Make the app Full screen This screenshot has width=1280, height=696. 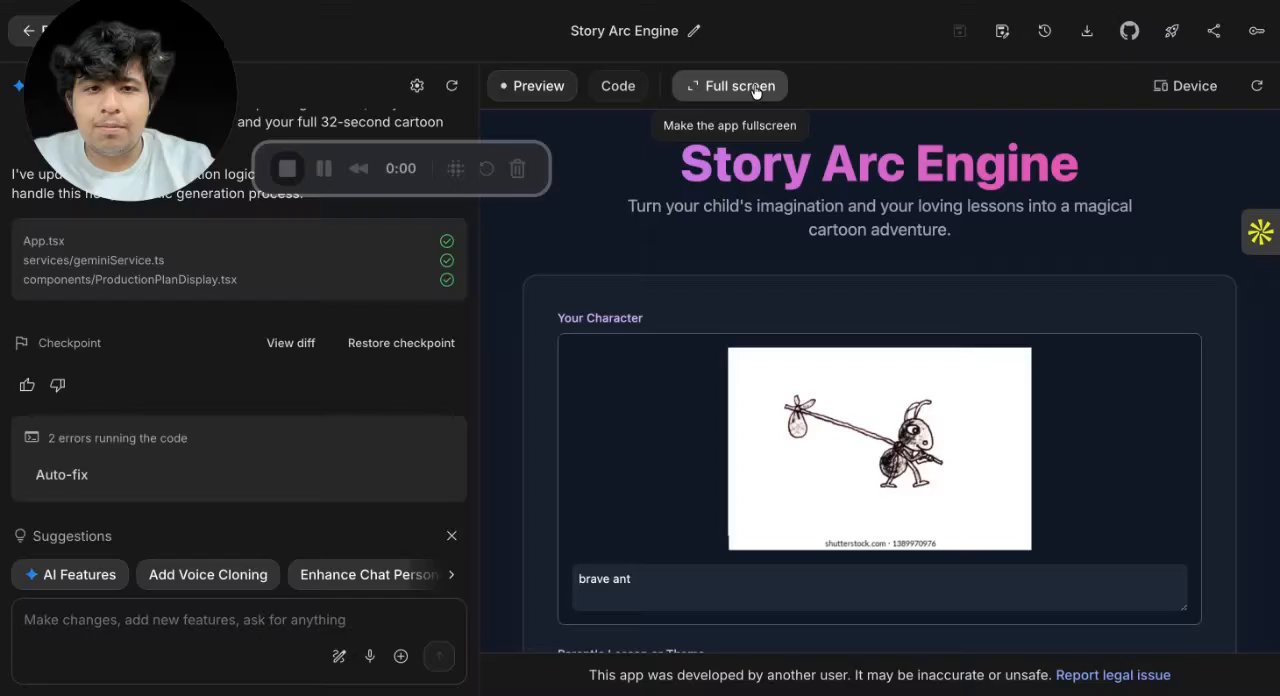pos(730,86)
